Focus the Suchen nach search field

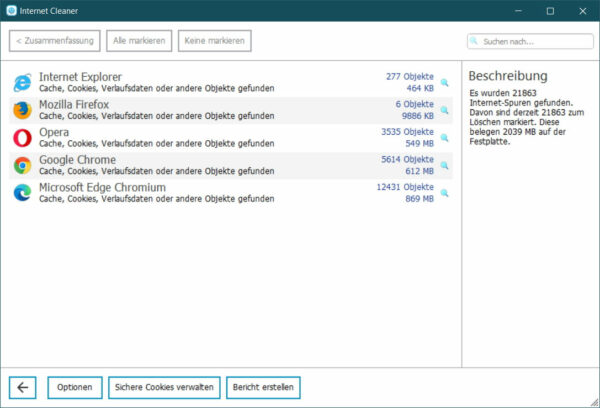click(x=530, y=41)
